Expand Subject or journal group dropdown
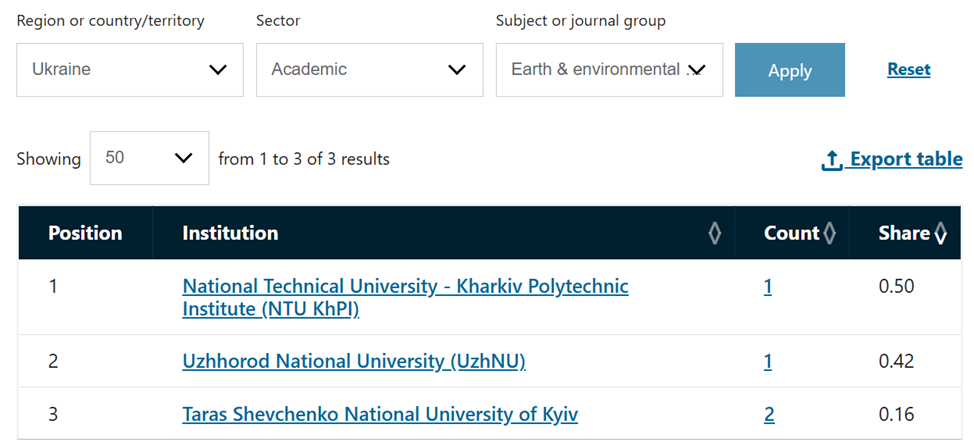Viewport: 974px width, 442px height. (609, 70)
